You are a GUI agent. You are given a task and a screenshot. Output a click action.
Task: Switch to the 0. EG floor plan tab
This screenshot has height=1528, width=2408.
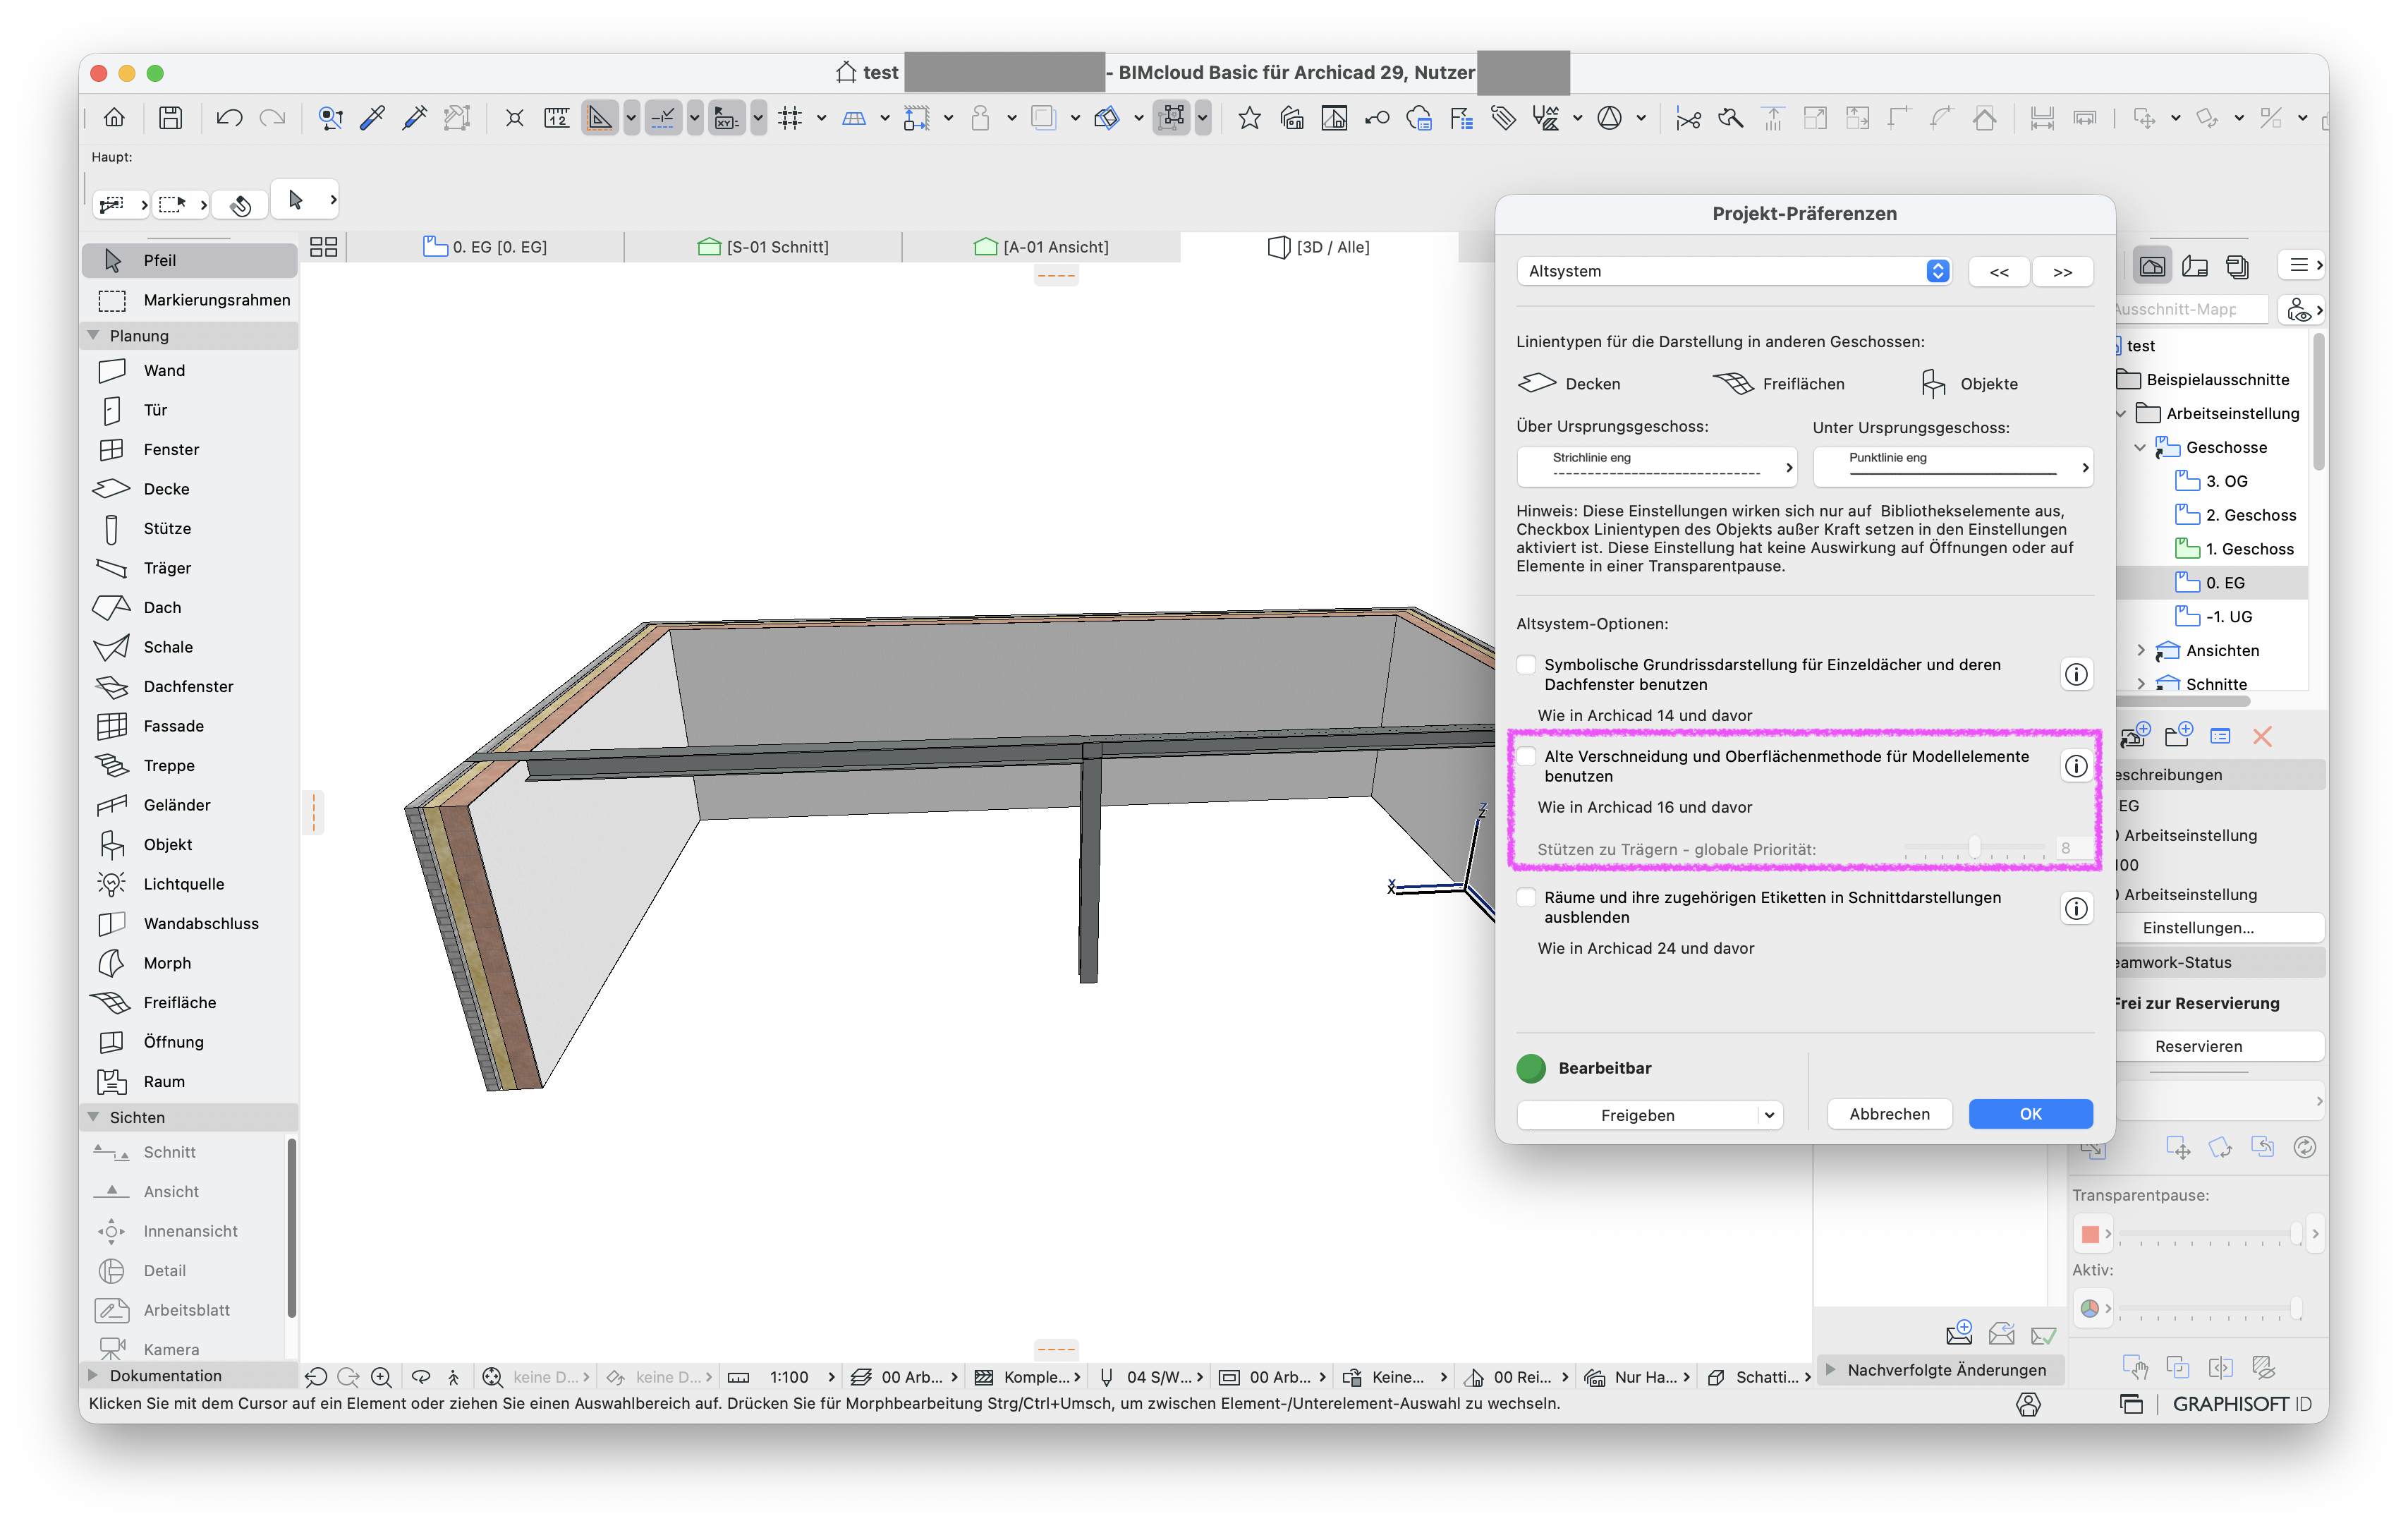click(485, 247)
